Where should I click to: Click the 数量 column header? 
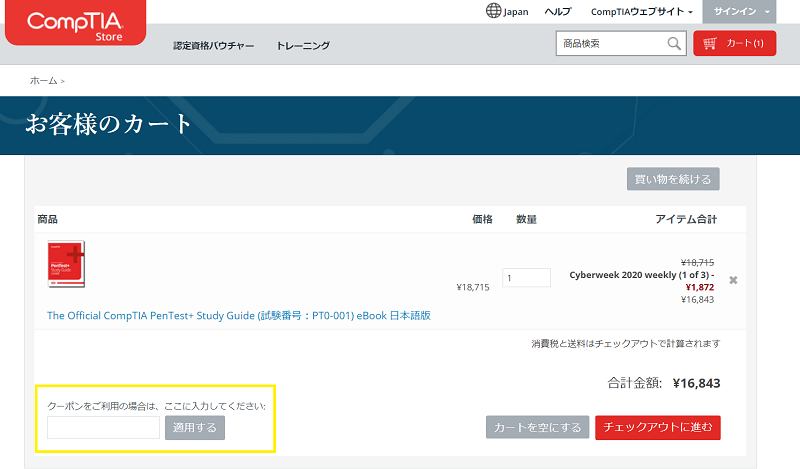coord(526,219)
